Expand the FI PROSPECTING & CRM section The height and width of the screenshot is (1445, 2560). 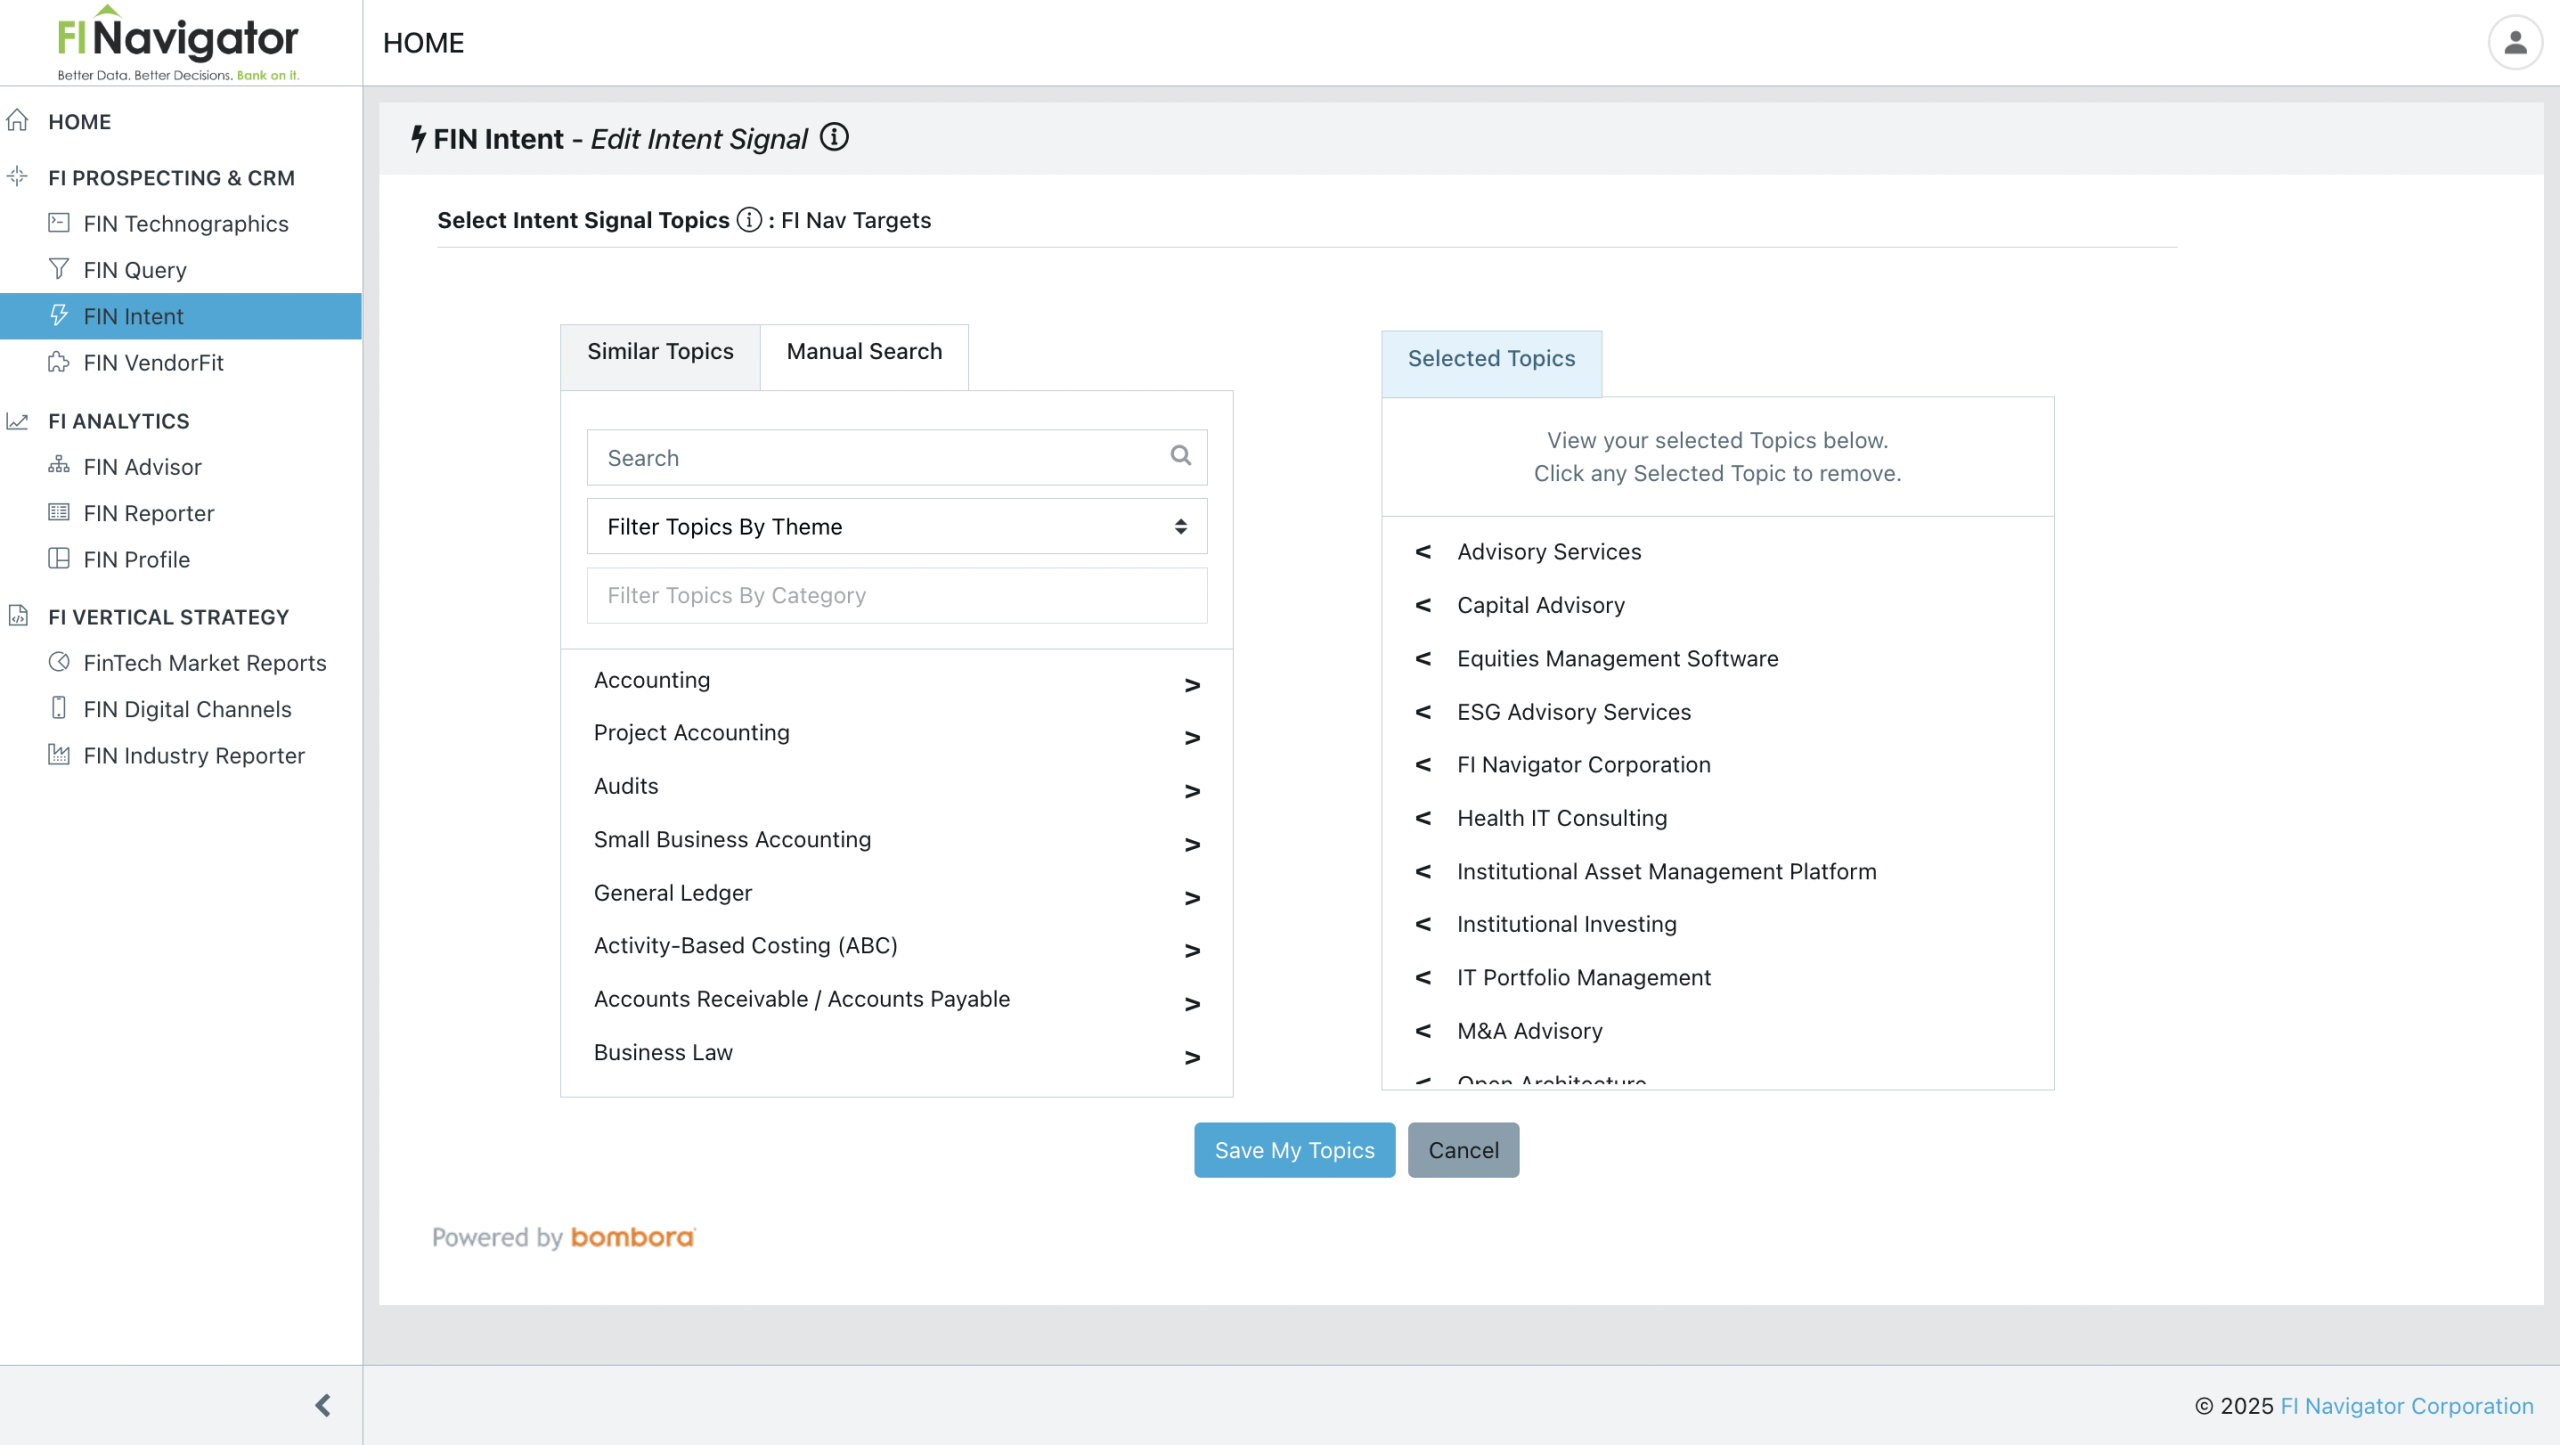pyautogui.click(x=171, y=177)
